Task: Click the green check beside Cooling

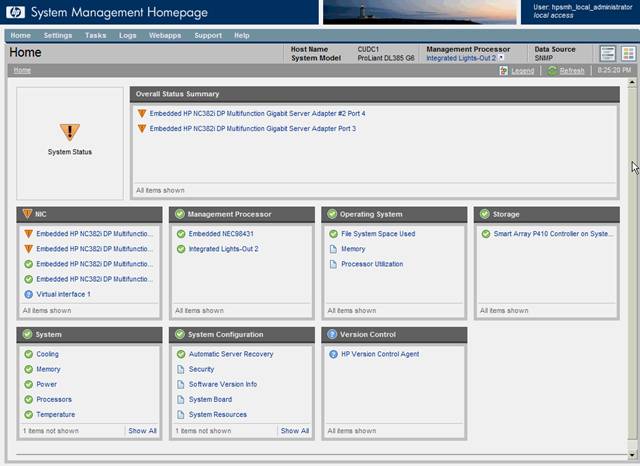Action: (29, 354)
